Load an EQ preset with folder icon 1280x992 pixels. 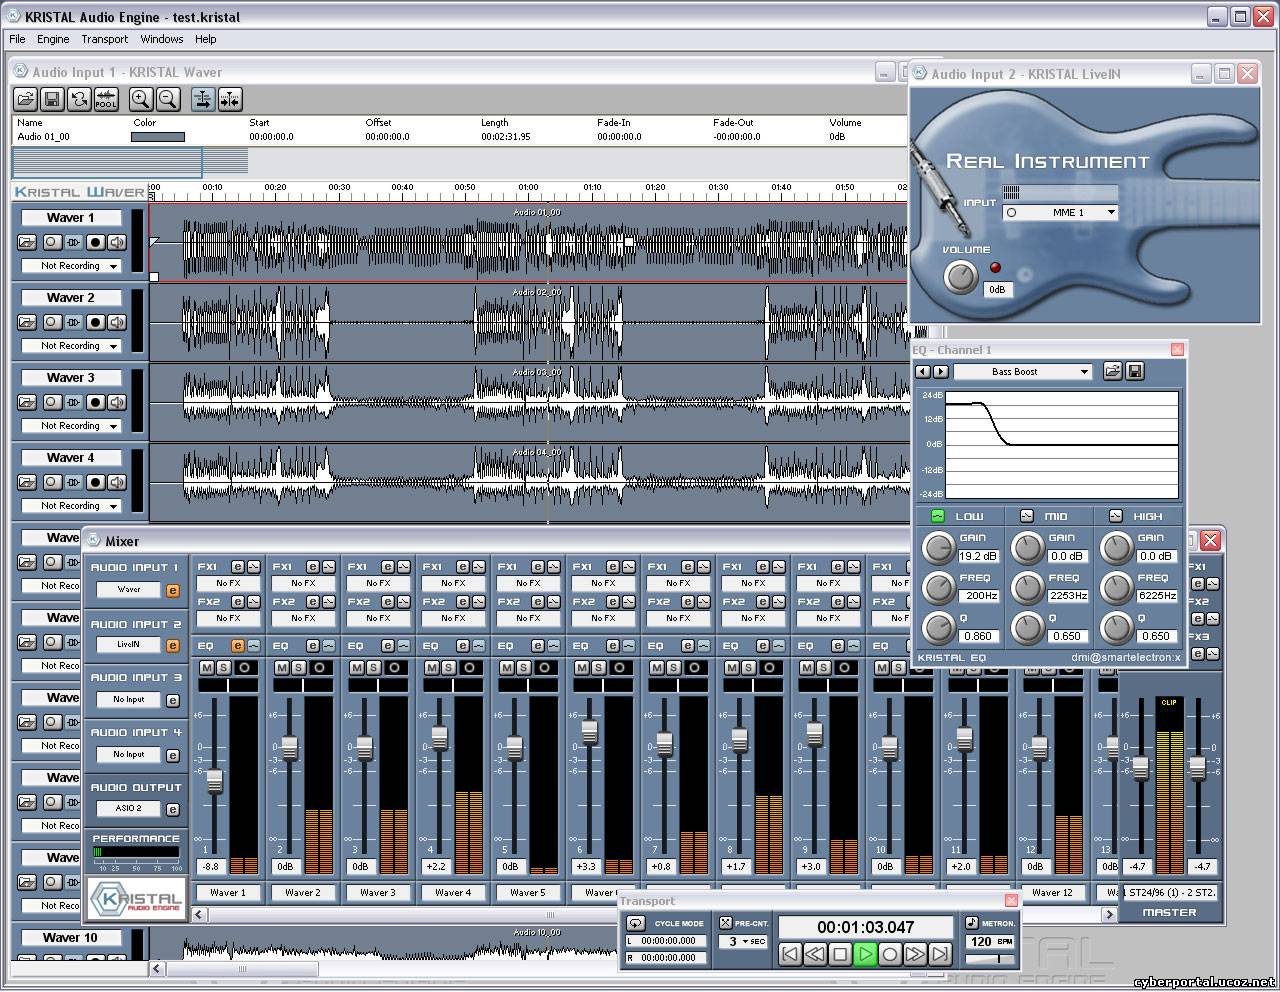coord(1112,371)
